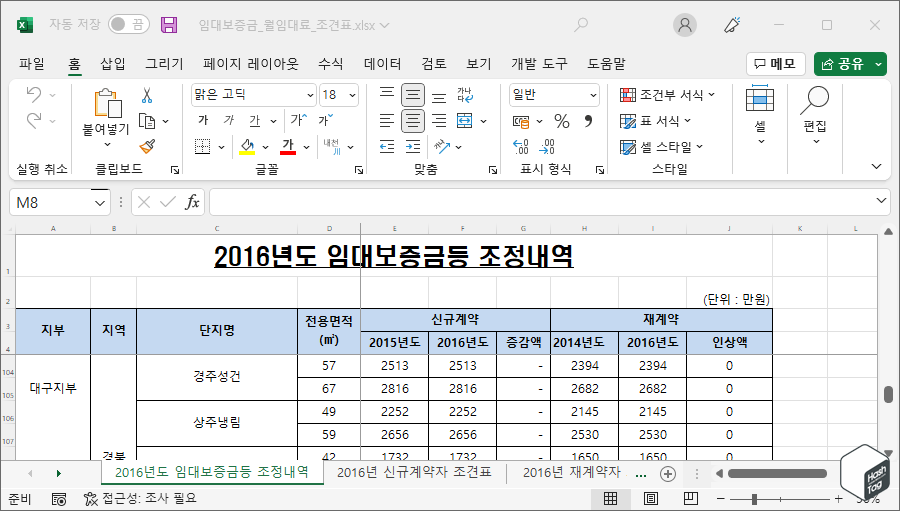Screen dimensions: 900x511
Task: Click the text orientation icon
Action: 442,146
